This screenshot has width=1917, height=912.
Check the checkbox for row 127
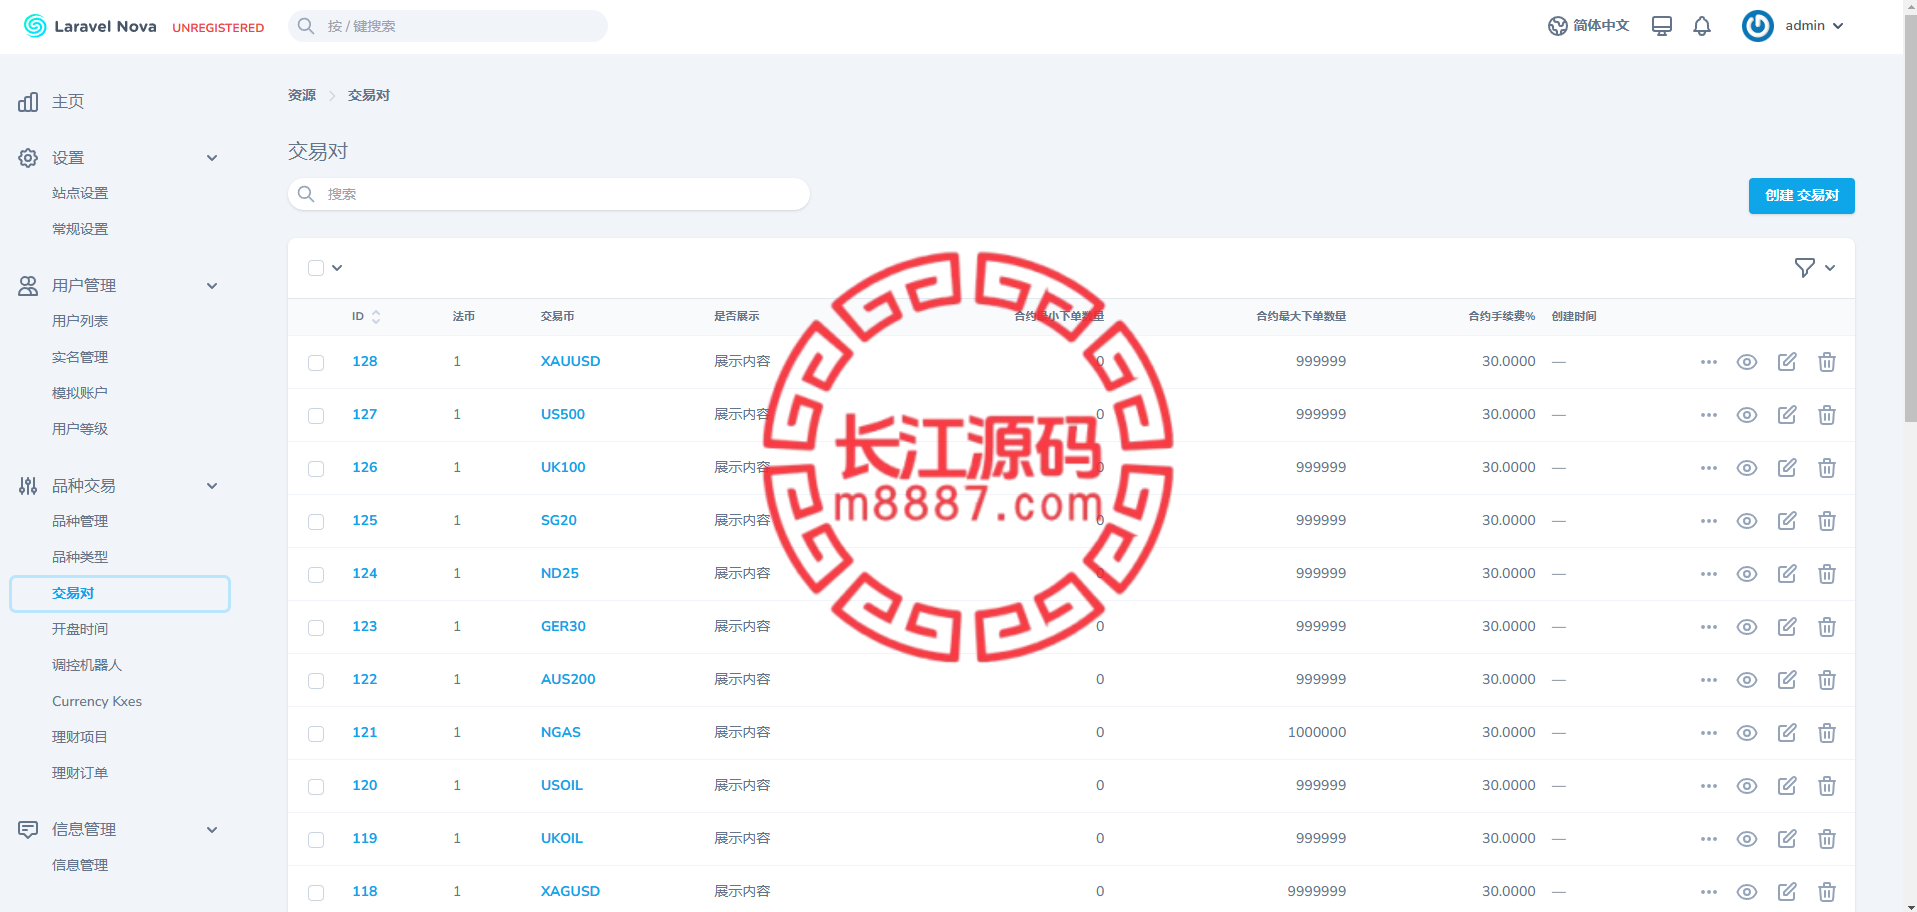pos(316,416)
